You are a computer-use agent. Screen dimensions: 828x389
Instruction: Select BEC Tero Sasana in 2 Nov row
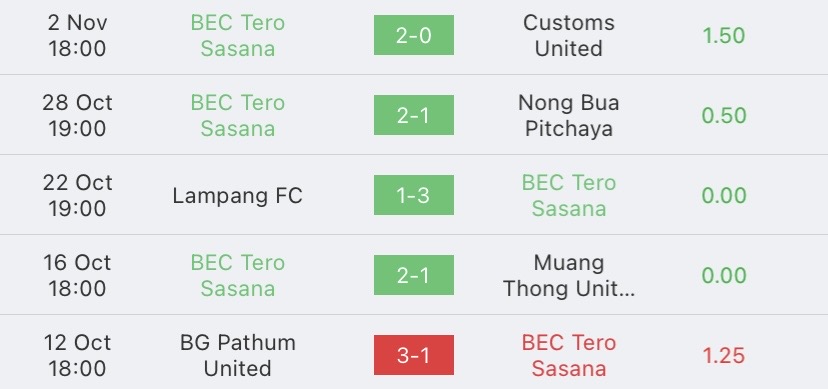[237, 35]
